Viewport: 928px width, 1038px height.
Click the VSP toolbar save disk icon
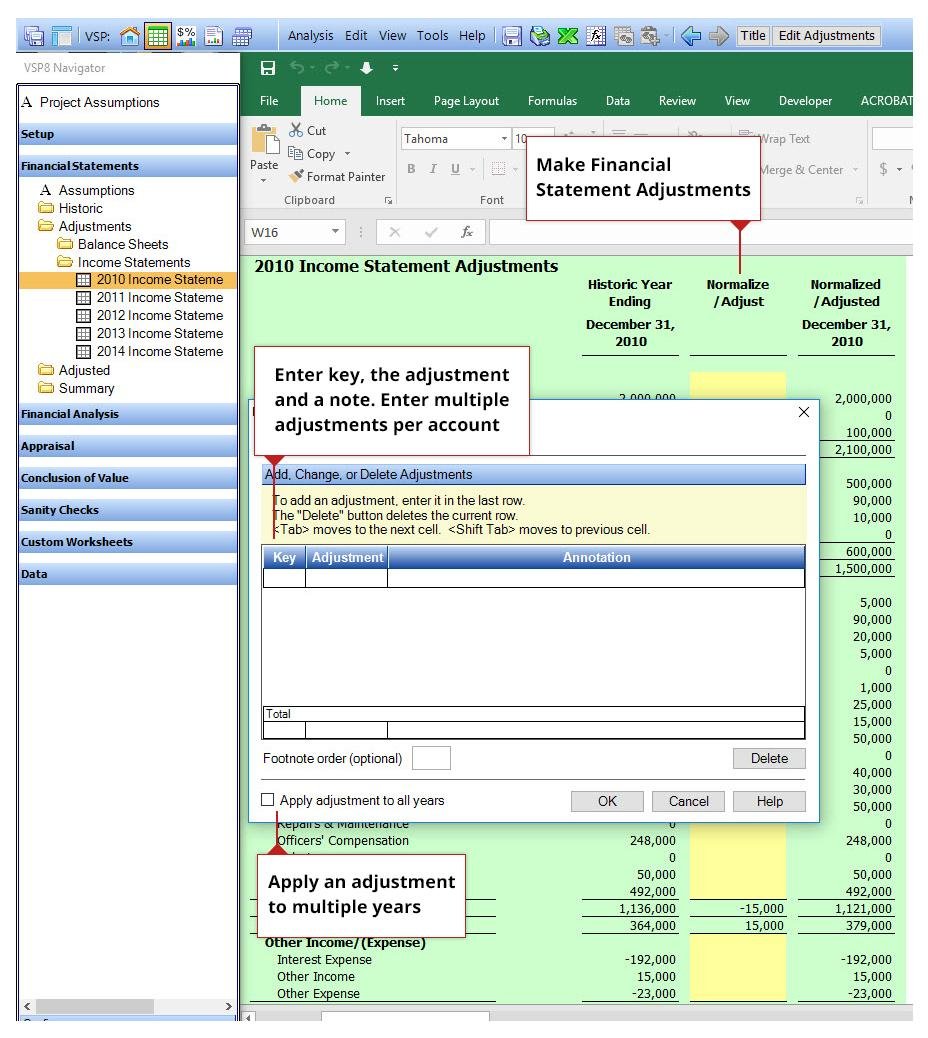pos(512,36)
